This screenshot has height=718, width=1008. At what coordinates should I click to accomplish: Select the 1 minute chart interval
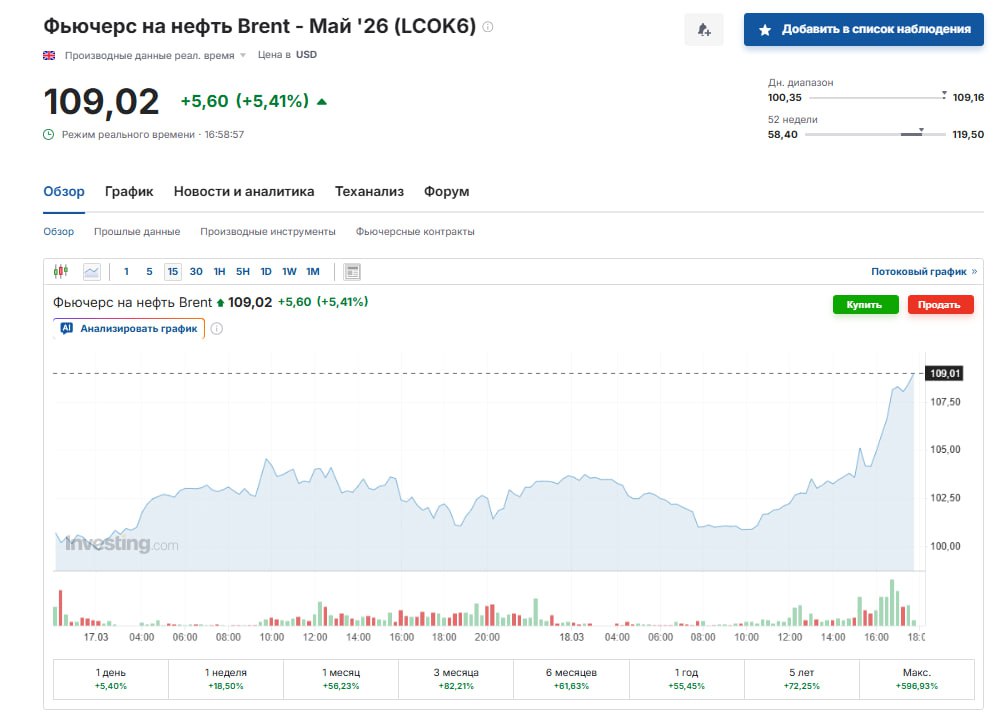(x=126, y=271)
